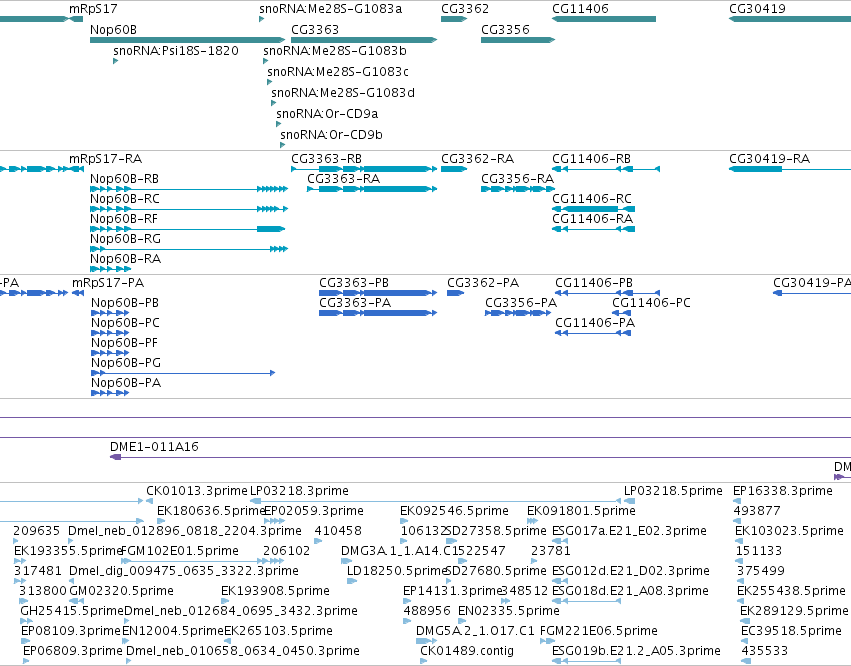Select the CG11406-PB protein feature
Image resolution: width=851 pixels, height=666 pixels.
607,293
